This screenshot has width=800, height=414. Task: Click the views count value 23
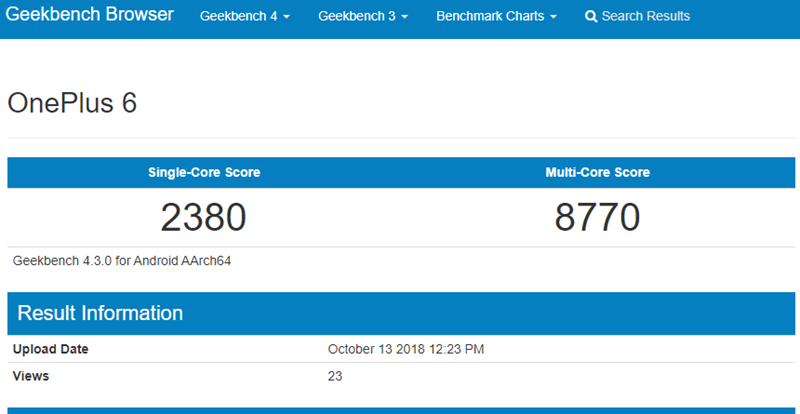335,376
